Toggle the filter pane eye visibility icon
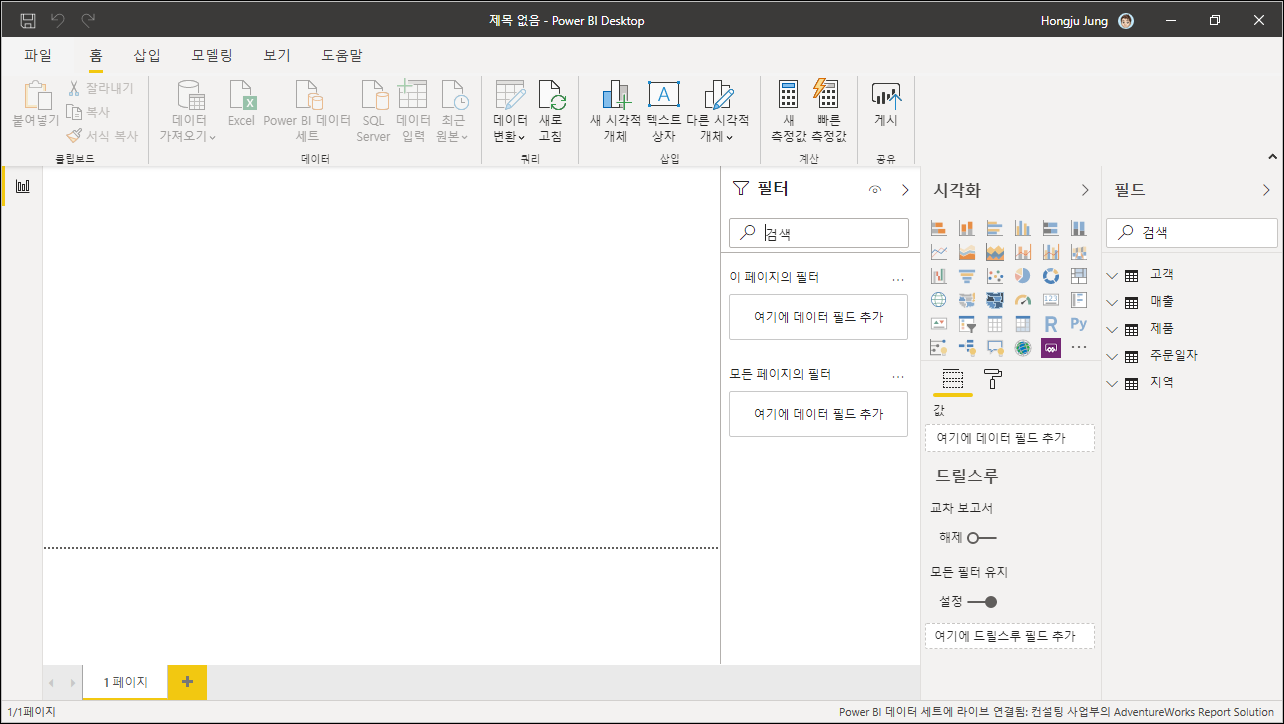The width and height of the screenshot is (1284, 724). pos(875,190)
